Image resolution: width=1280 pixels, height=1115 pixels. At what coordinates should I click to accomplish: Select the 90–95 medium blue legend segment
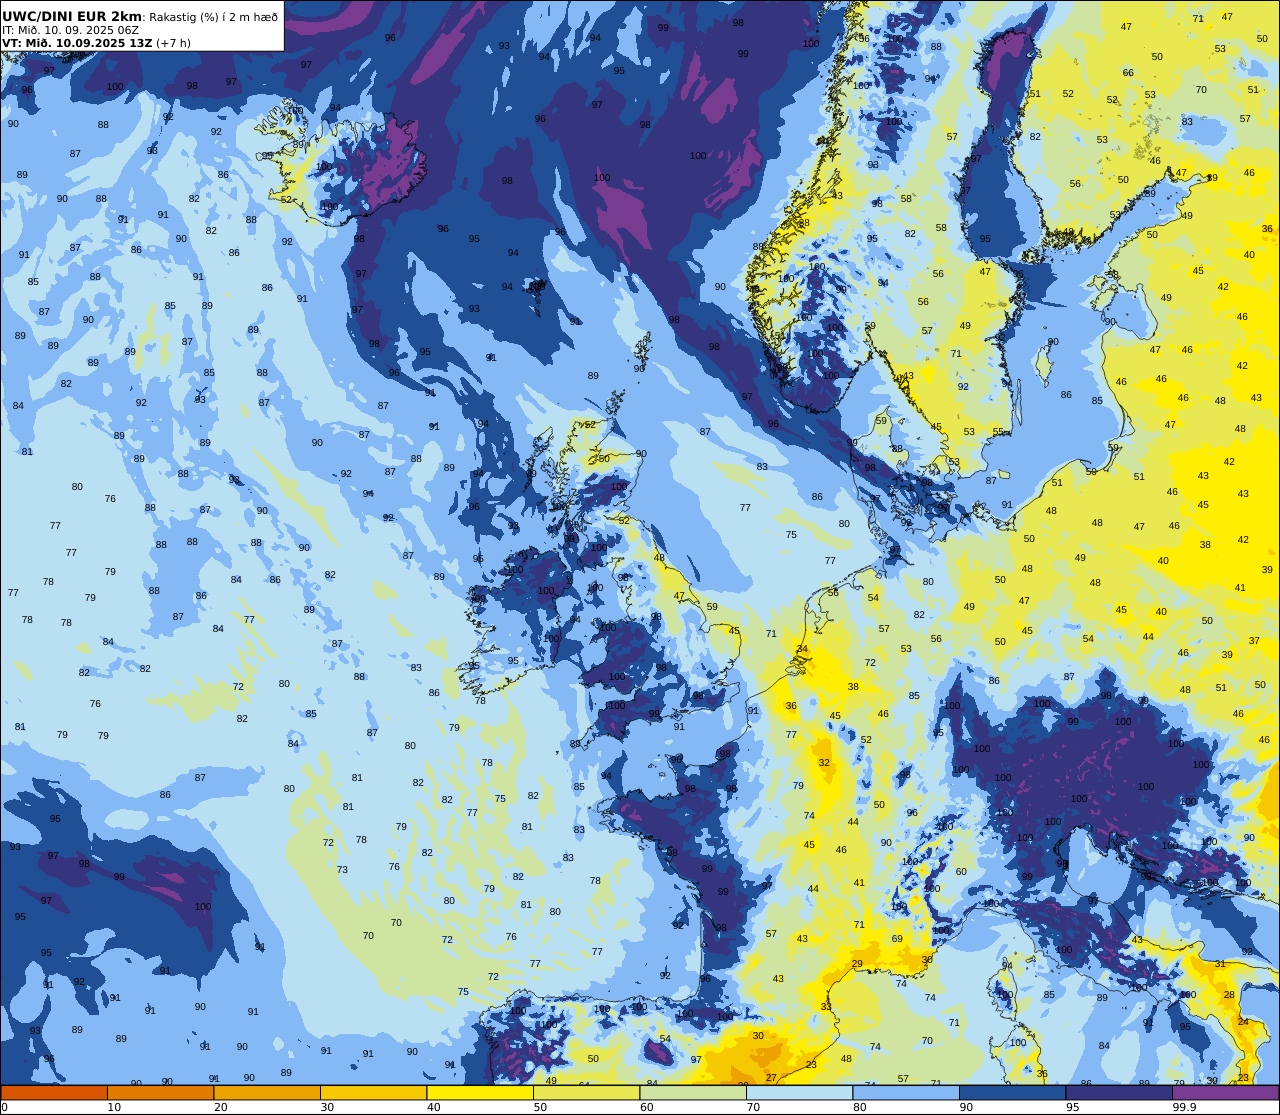tap(1013, 1093)
